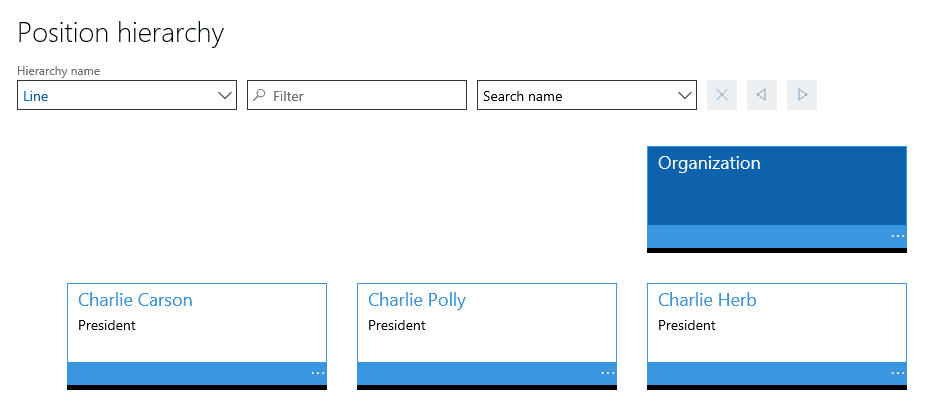Click the X clear search button
The height and width of the screenshot is (420, 934).
coord(722,95)
